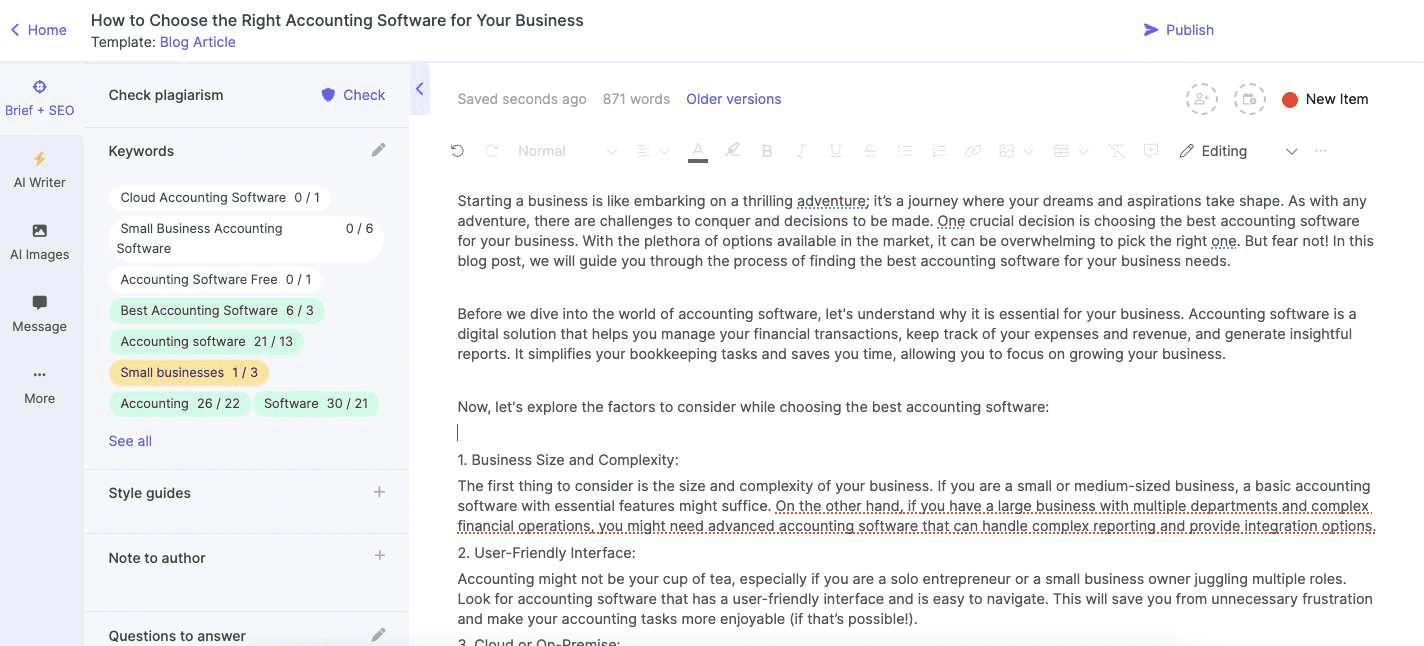Expand Style guides with plus icon
The width and height of the screenshot is (1424, 646).
[379, 492]
